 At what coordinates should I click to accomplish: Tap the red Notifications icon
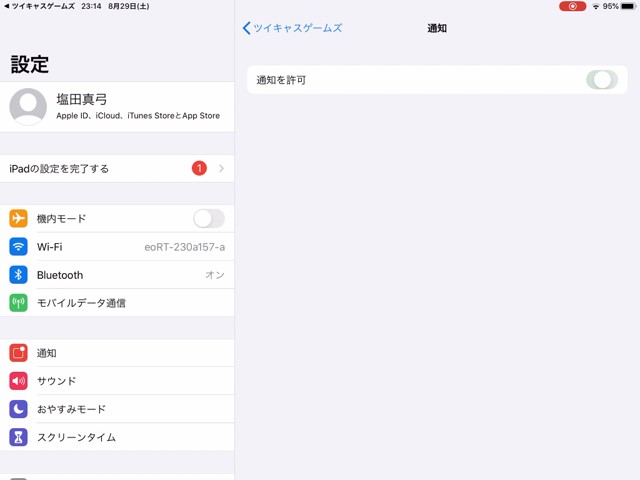tap(18, 353)
